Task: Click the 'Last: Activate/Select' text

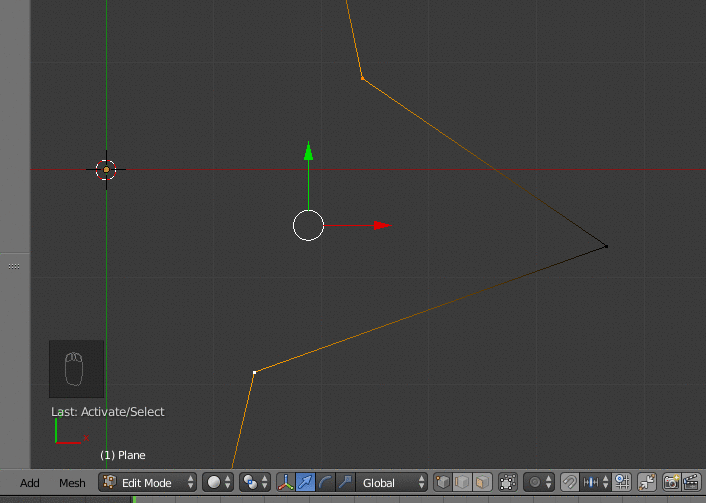Action: click(x=108, y=412)
